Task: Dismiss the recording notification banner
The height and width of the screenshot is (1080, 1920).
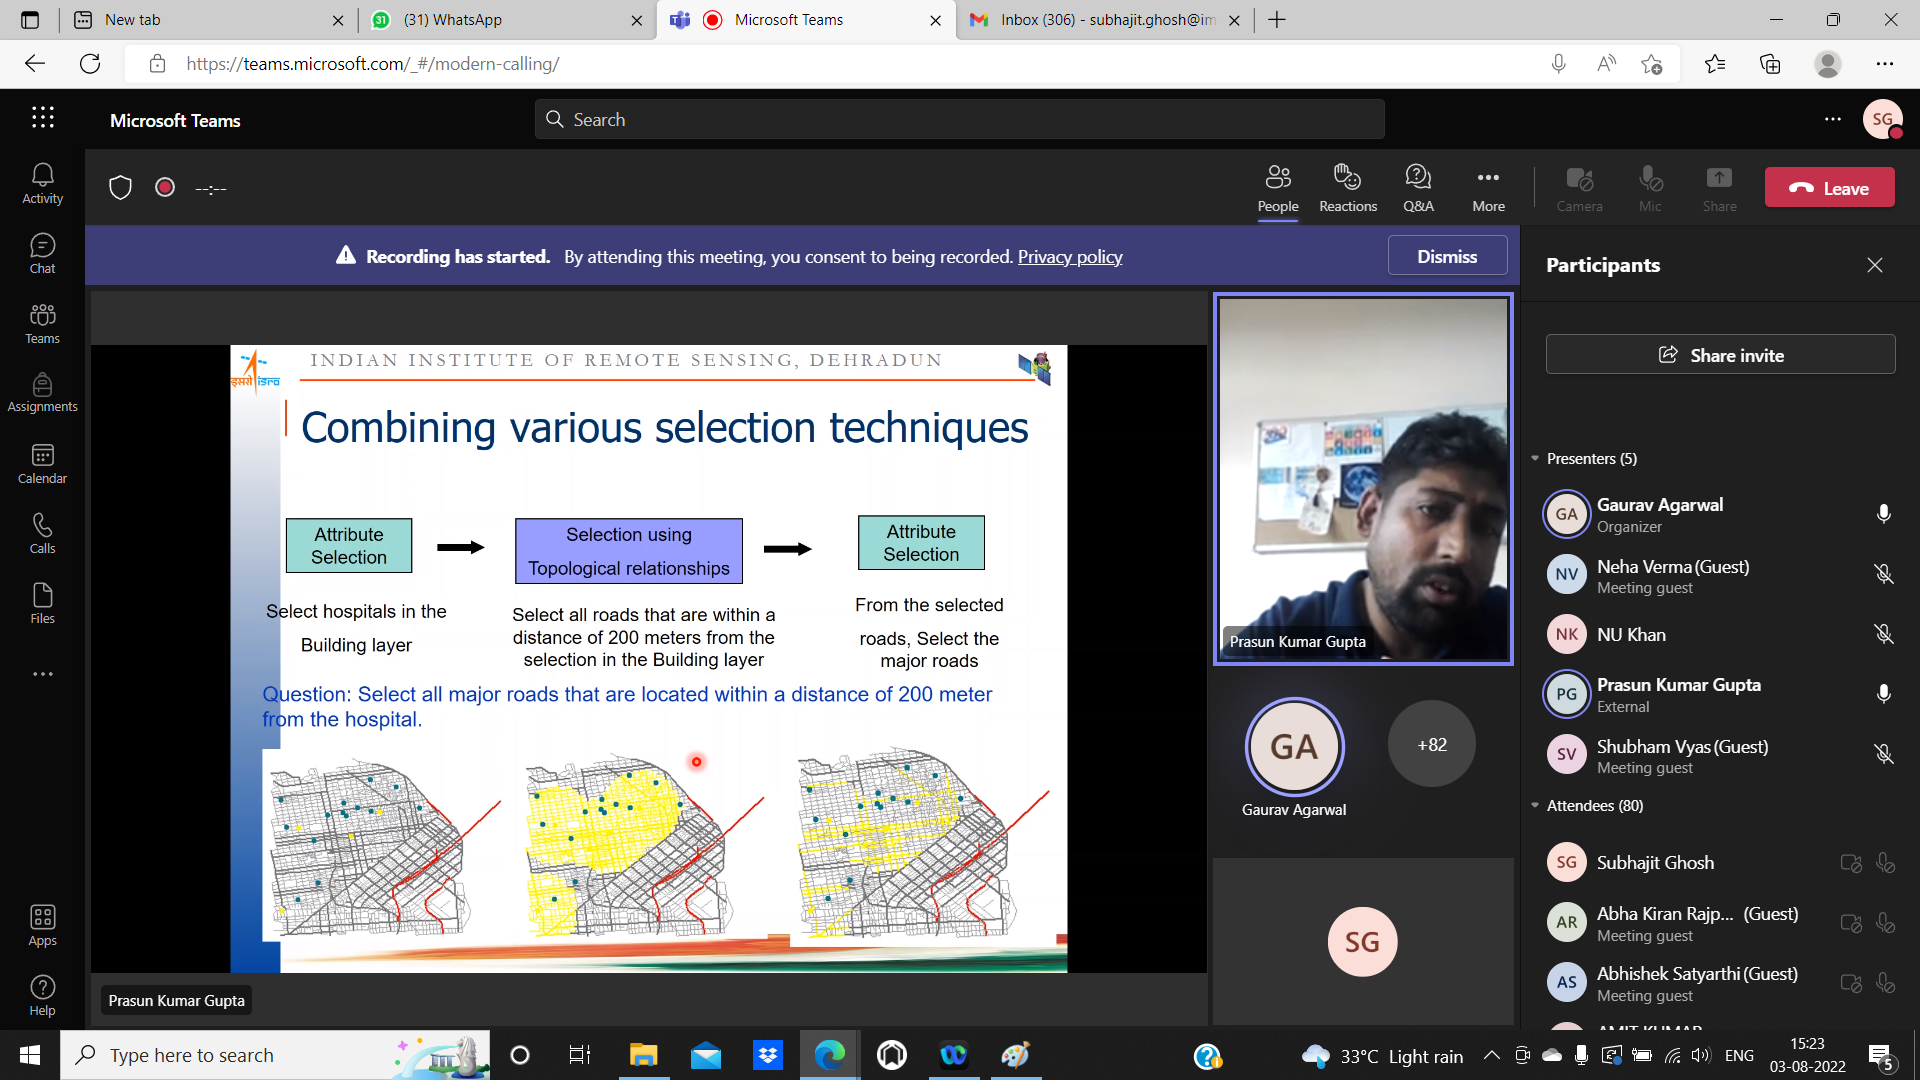Action: [1446, 256]
